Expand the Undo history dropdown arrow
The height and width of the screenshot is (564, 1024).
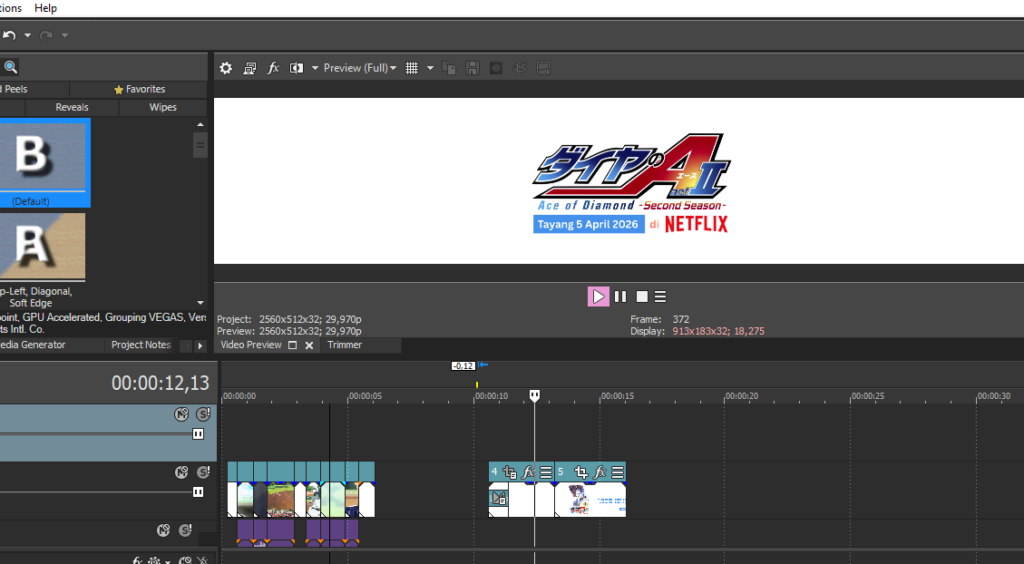(26, 35)
